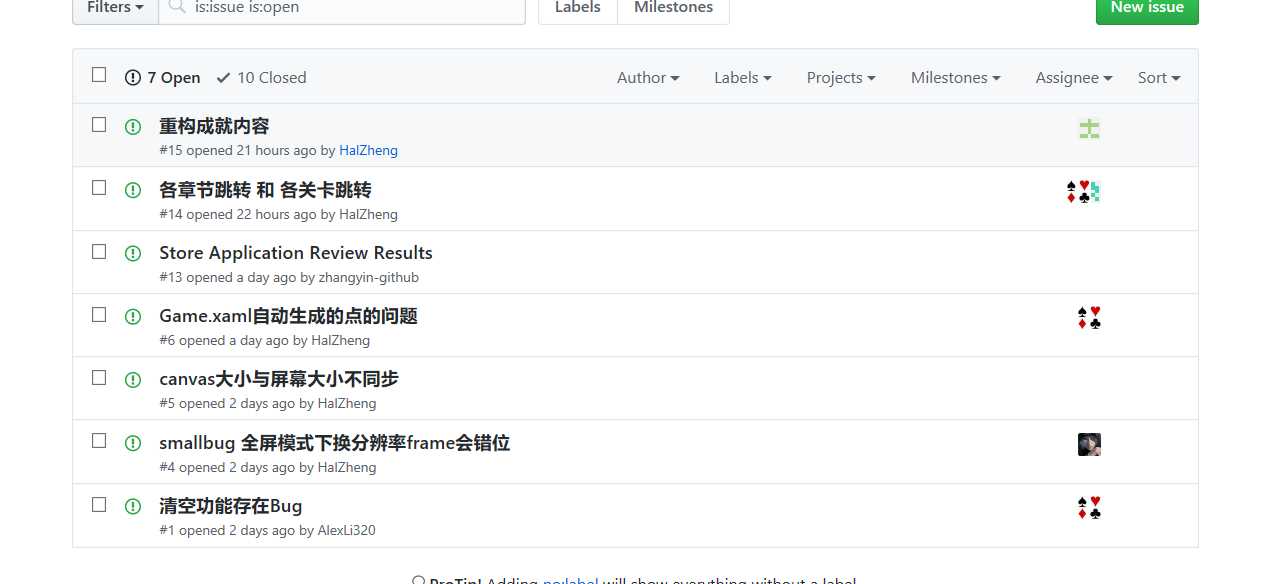This screenshot has height=584, width=1273.
Task: Open the Projects filter dropdown
Action: point(841,77)
